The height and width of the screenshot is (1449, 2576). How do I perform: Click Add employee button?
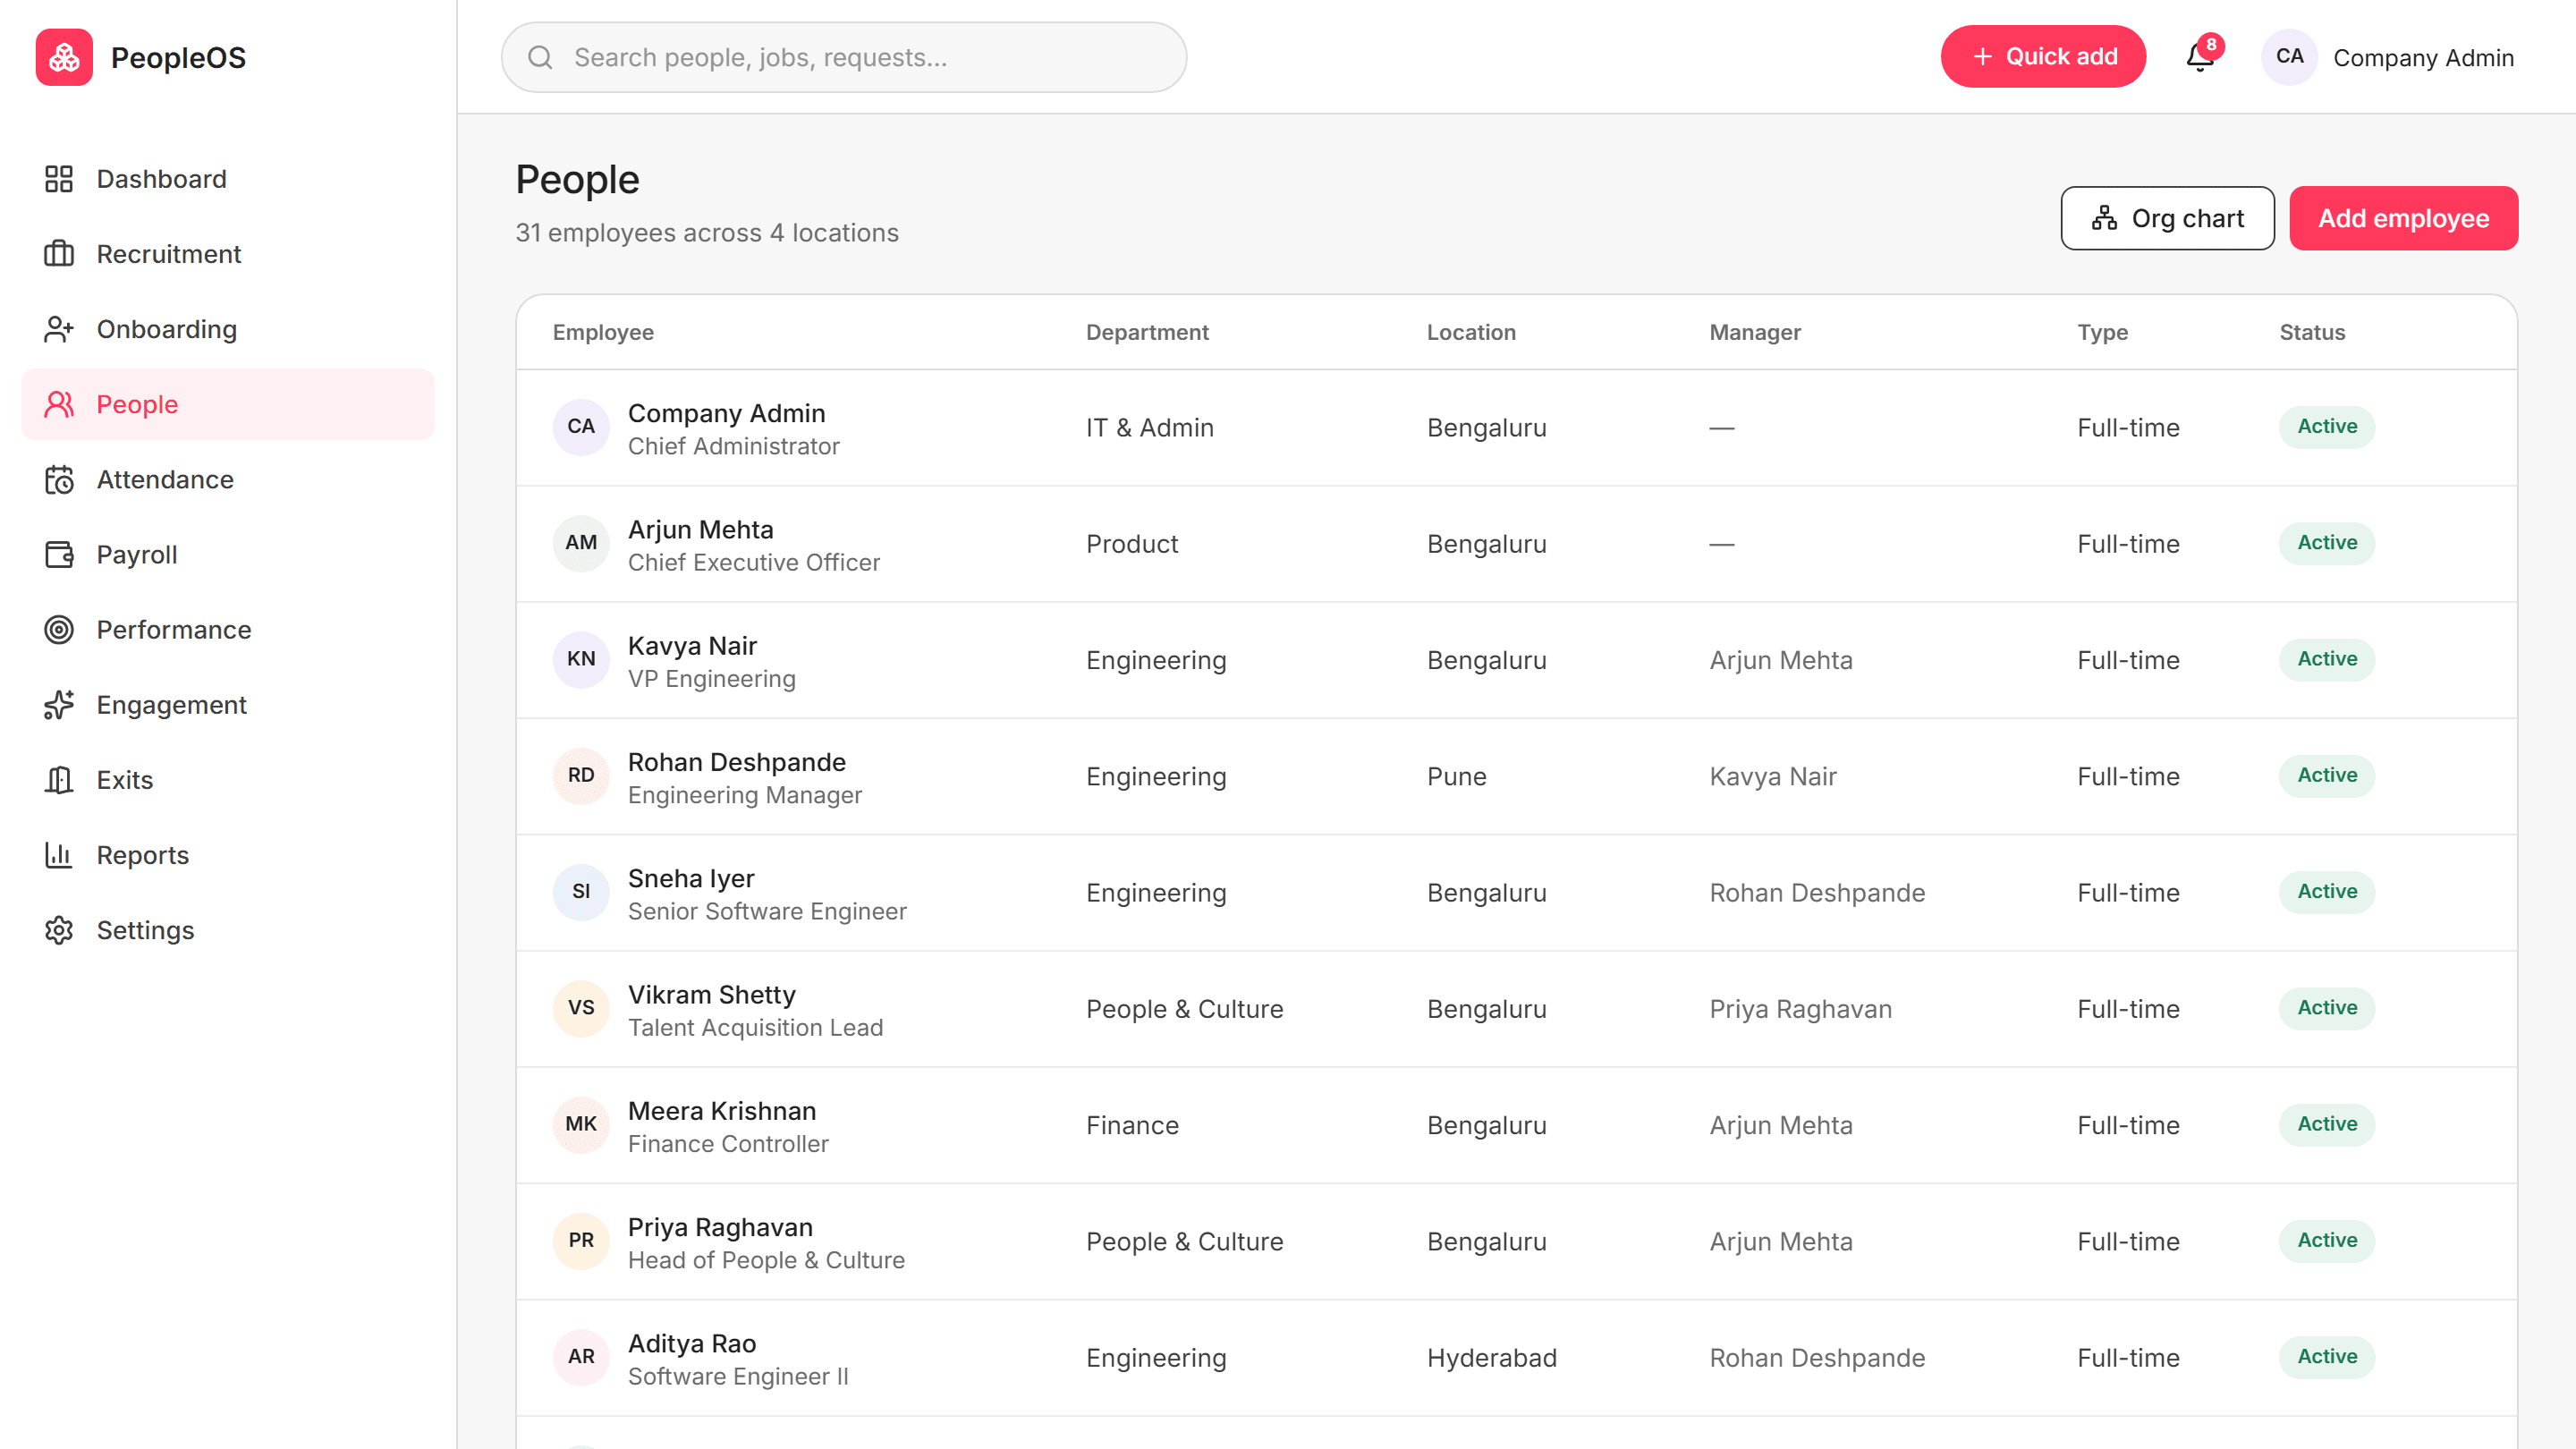coord(2403,218)
